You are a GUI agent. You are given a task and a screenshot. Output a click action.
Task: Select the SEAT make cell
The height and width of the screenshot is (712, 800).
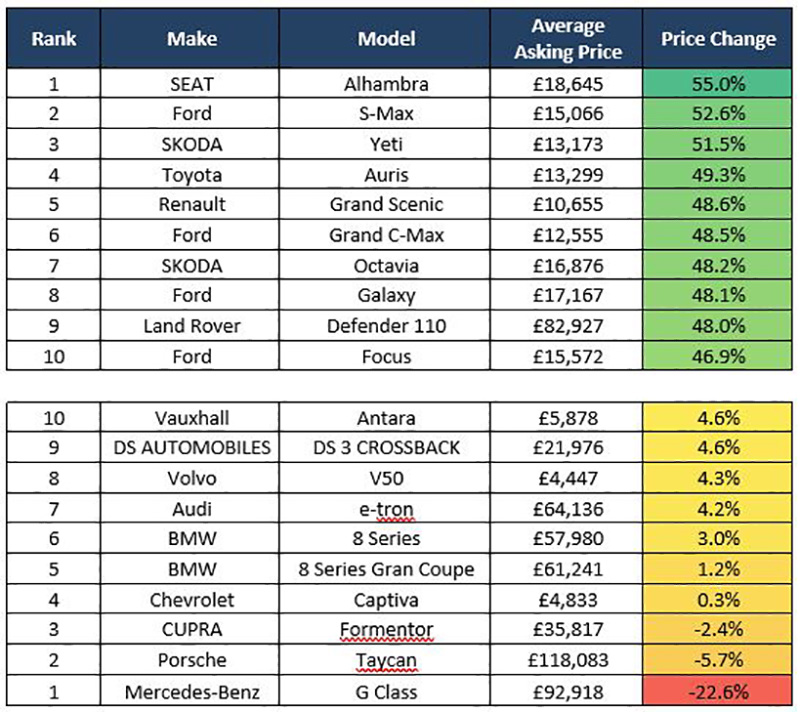click(x=191, y=86)
